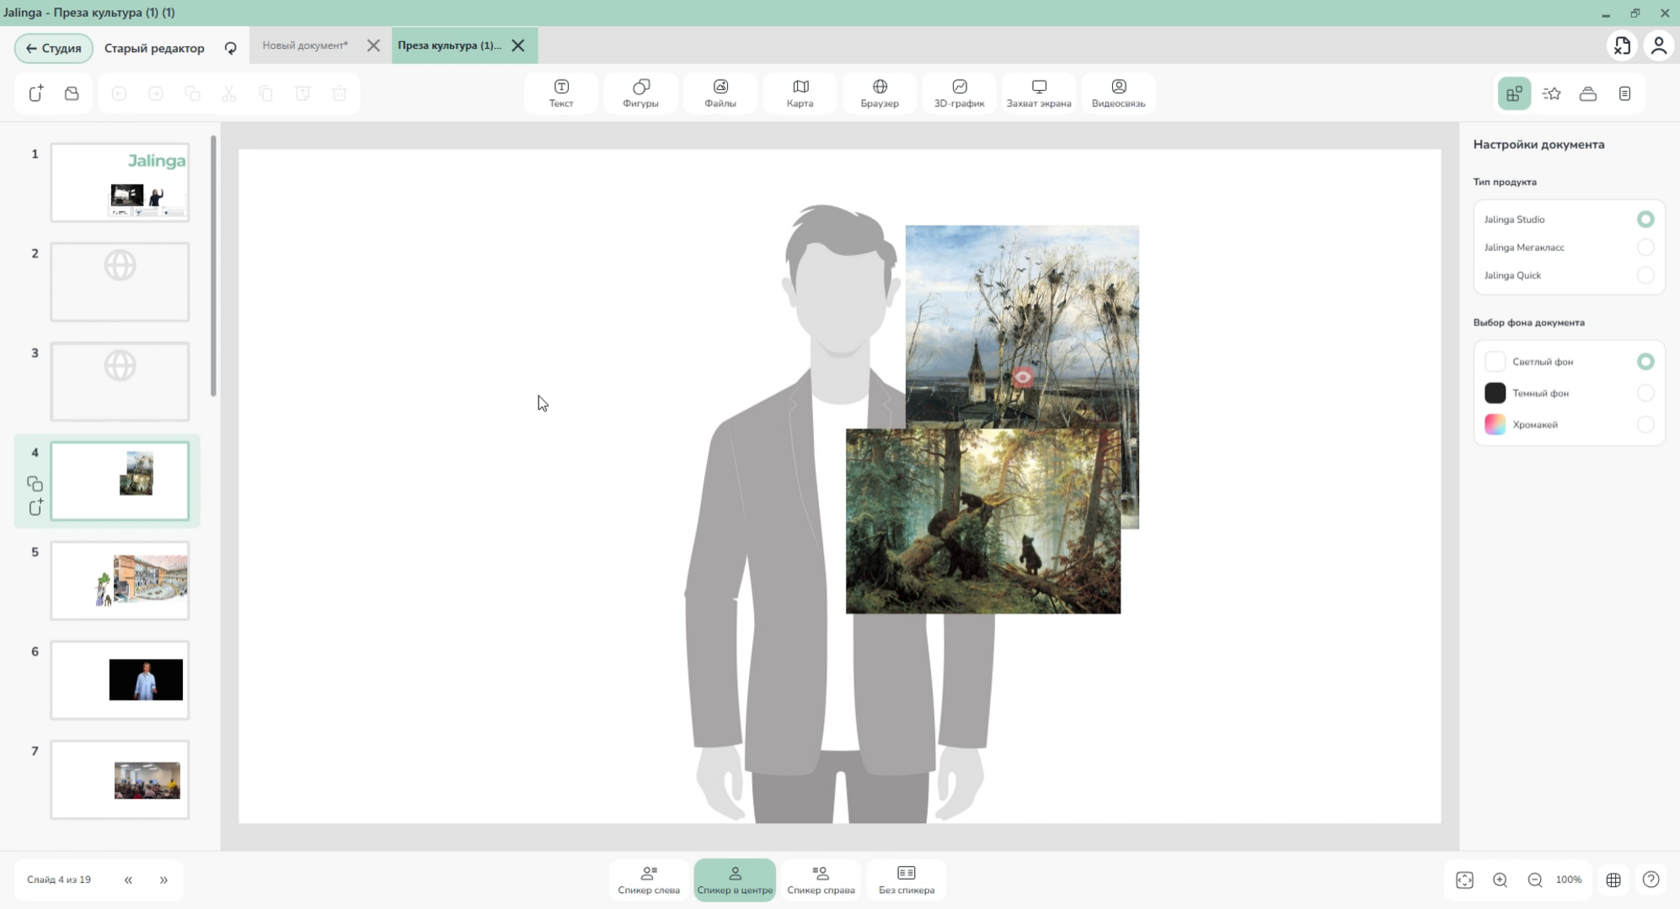
Task: Open the star animations panel
Action: (x=1552, y=93)
